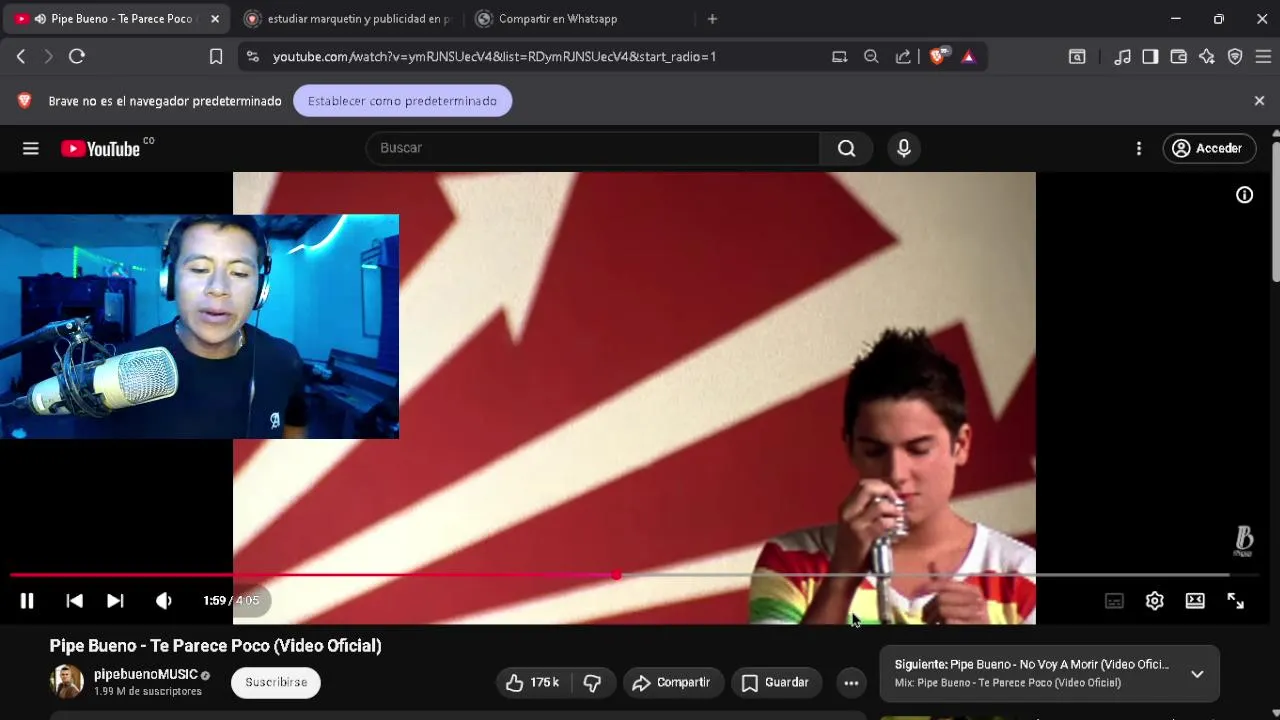Reload the current page

77,57
